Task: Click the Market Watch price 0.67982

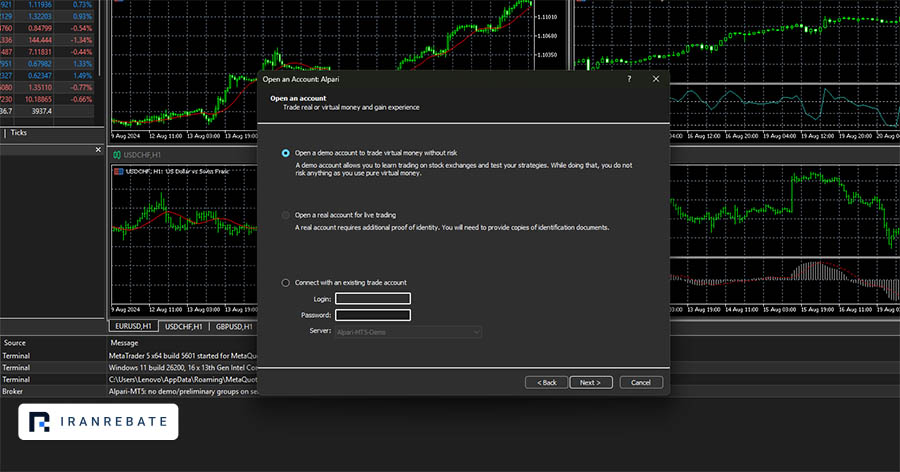Action: [x=40, y=64]
